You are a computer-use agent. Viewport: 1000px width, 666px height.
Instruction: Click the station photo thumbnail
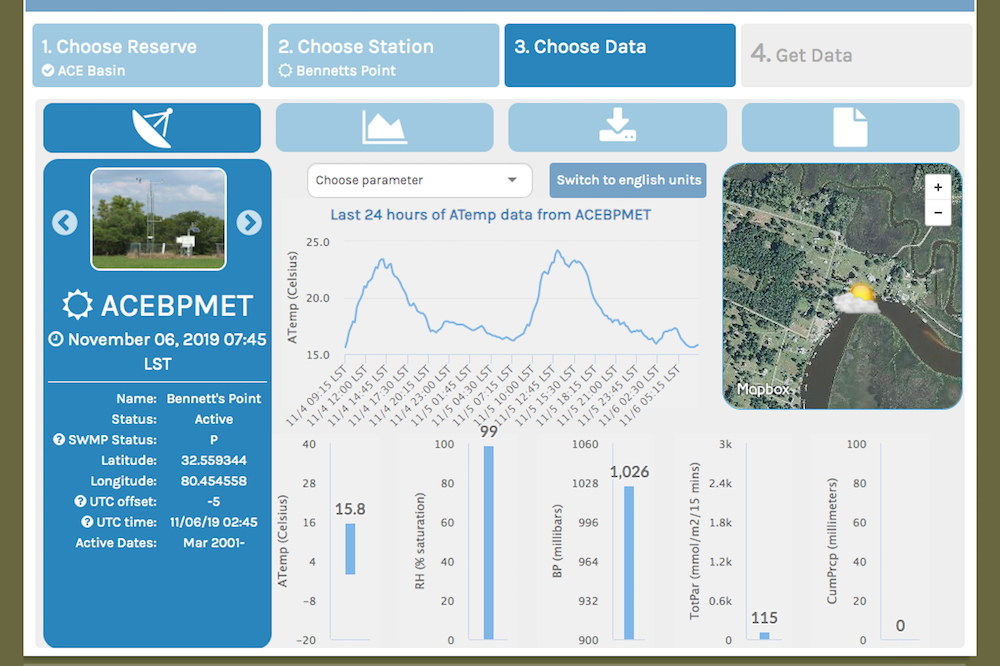156,219
